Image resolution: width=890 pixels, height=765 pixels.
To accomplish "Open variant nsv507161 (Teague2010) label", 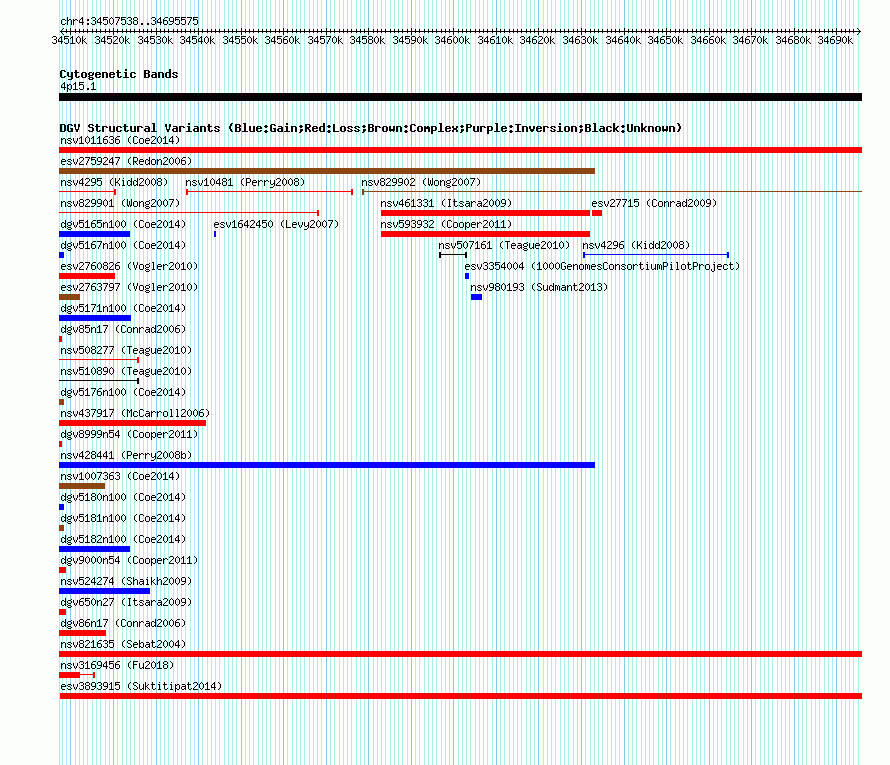I will point(504,245).
